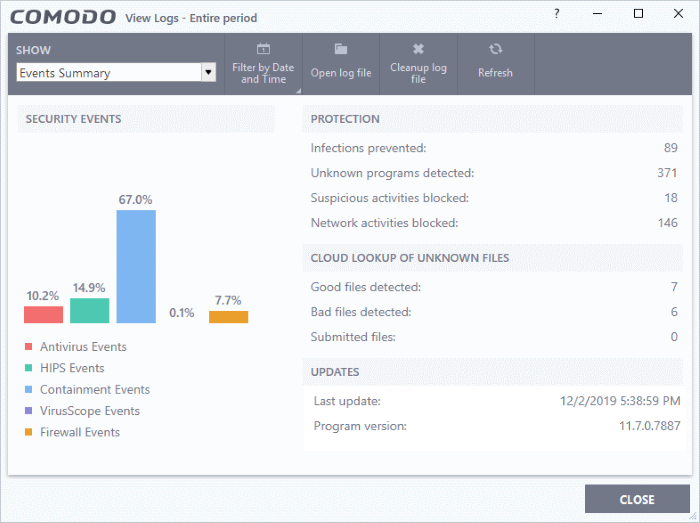Click the Cleanup log file label

[x=418, y=73]
